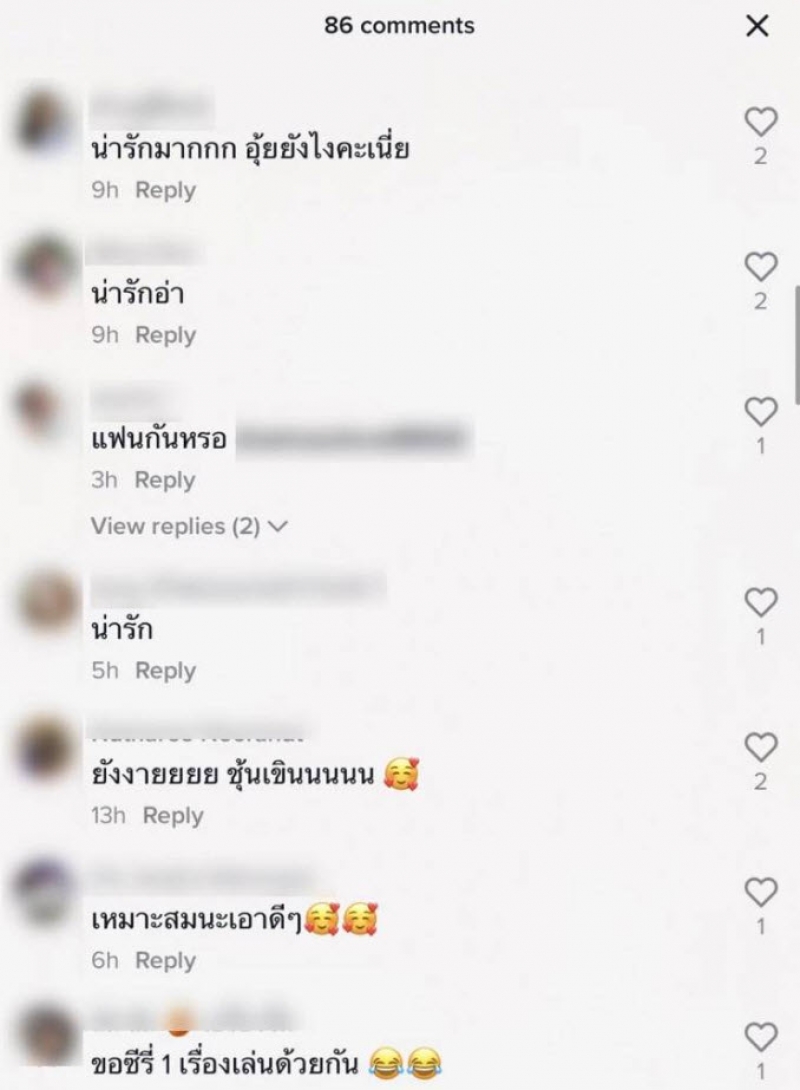Viewport: 800px width, 1090px height.
Task: Reply to "น่ารักมากกก อุ้ยยังไงคะเนี่ย" comment
Action: coord(165,190)
